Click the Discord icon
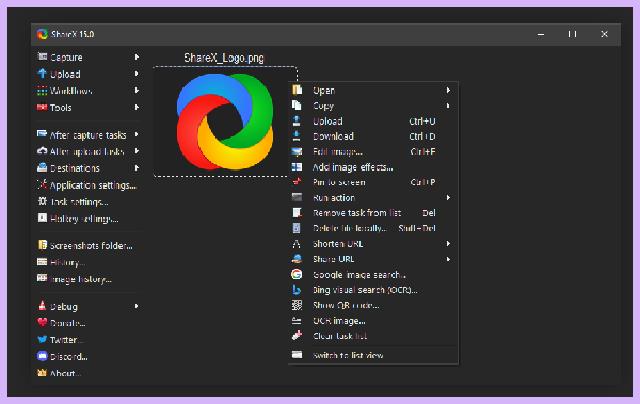 coord(42,356)
